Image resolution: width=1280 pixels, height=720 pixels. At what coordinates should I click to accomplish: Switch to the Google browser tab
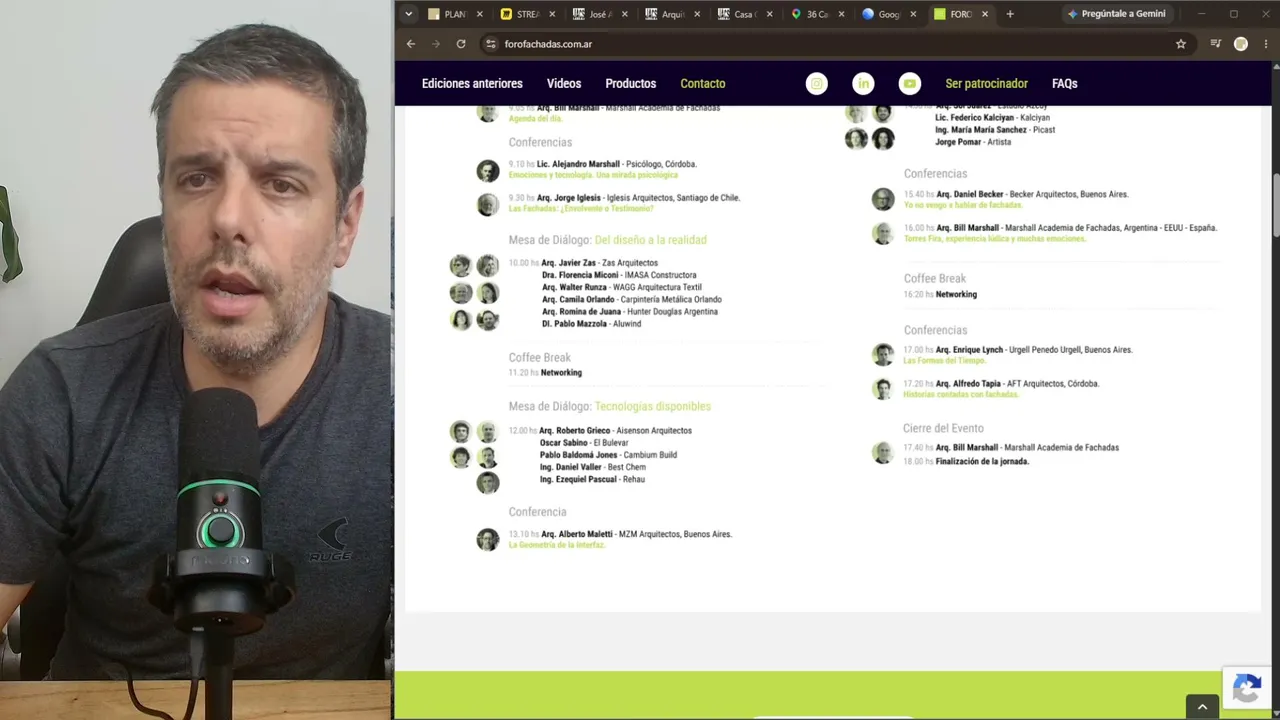point(889,14)
